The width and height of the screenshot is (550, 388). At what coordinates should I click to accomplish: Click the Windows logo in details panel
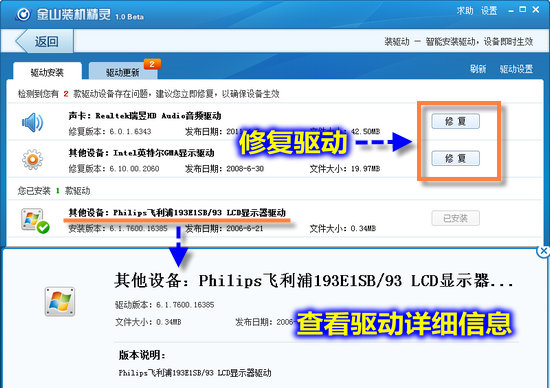coord(60,302)
